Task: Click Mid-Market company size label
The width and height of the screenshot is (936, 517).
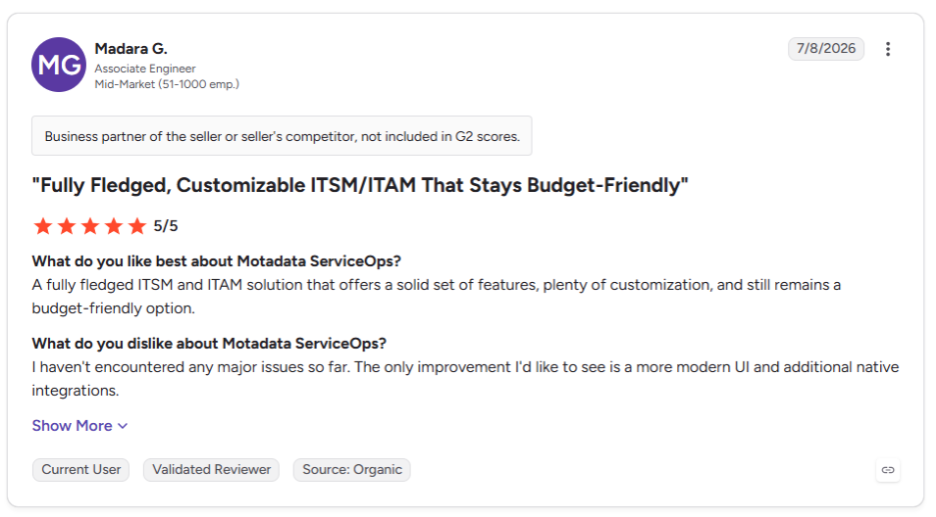Action: click(x=167, y=84)
